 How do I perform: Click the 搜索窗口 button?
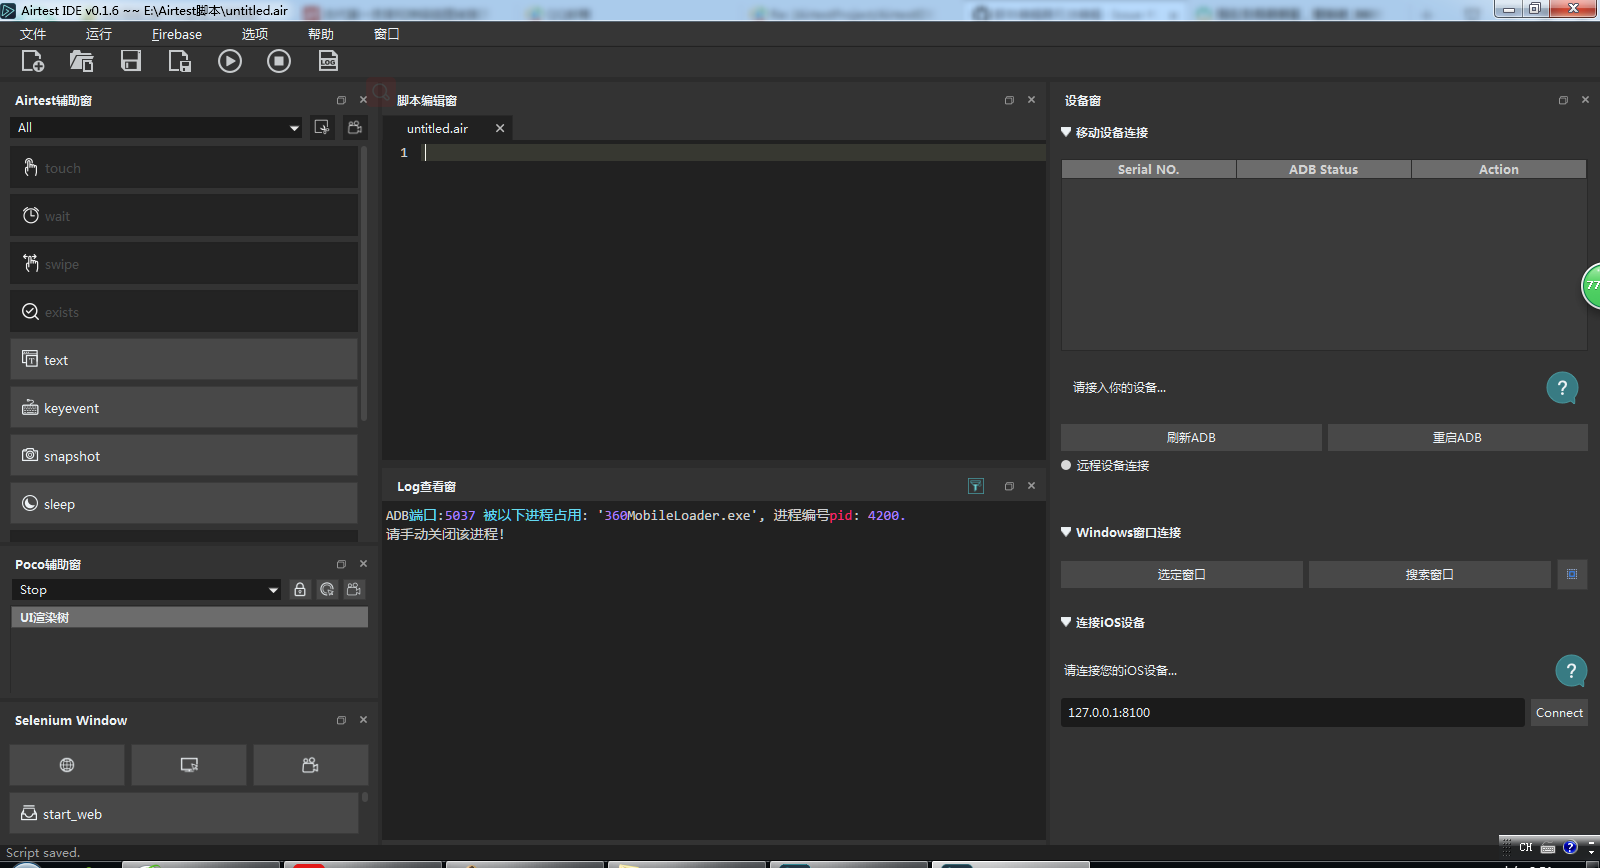click(1429, 574)
